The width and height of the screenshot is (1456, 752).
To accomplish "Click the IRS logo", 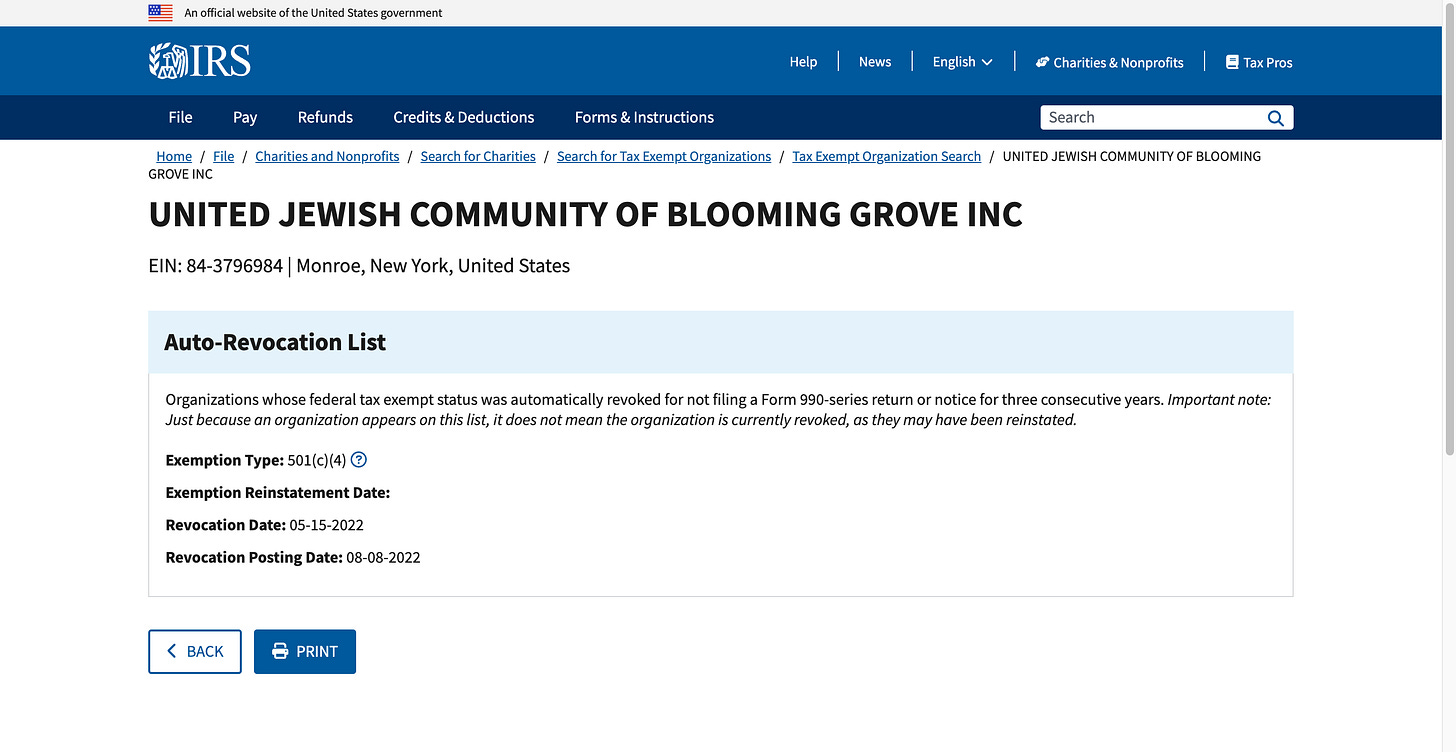I will pos(200,61).
